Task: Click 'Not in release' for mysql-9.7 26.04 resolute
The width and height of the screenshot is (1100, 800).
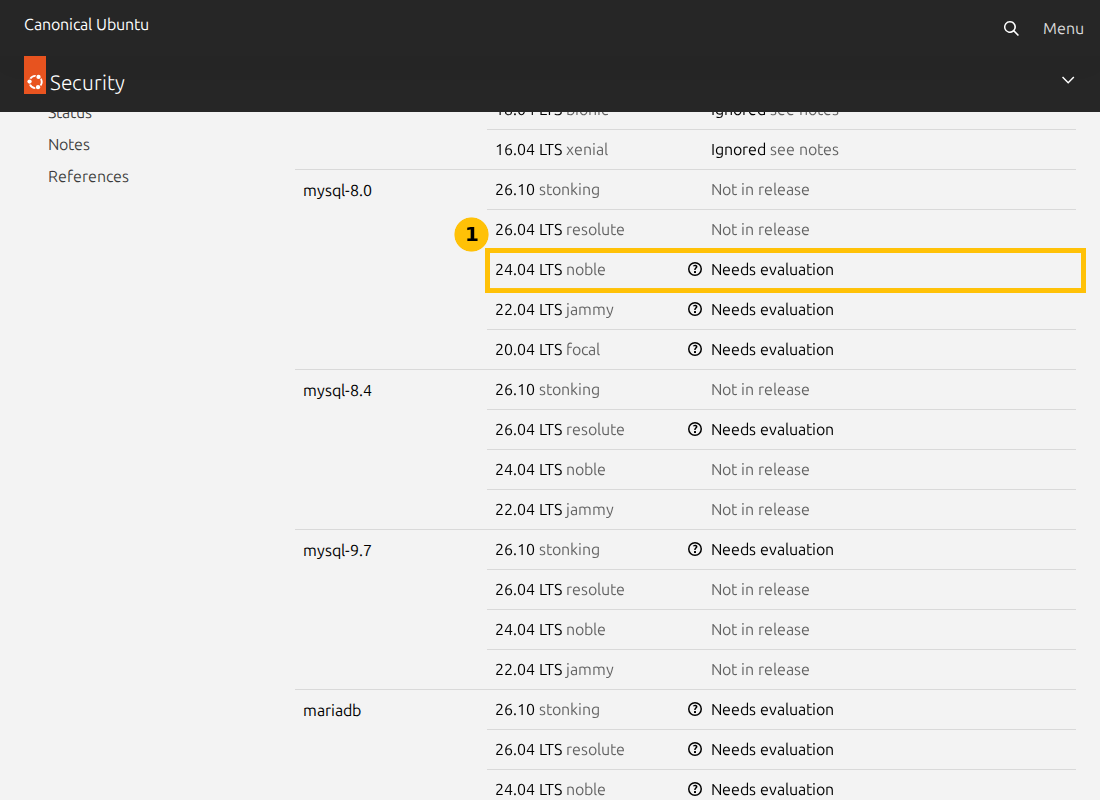Action: (760, 589)
